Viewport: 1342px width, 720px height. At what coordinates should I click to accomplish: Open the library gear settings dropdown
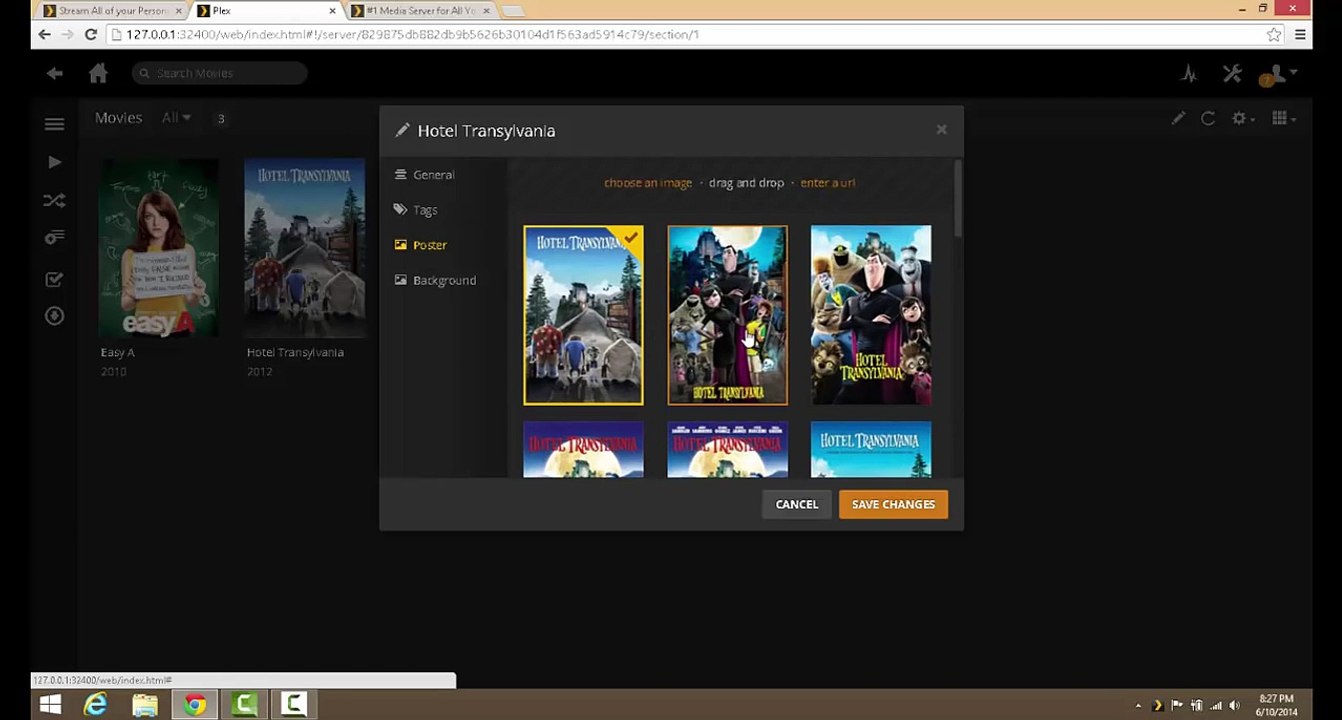(1244, 118)
